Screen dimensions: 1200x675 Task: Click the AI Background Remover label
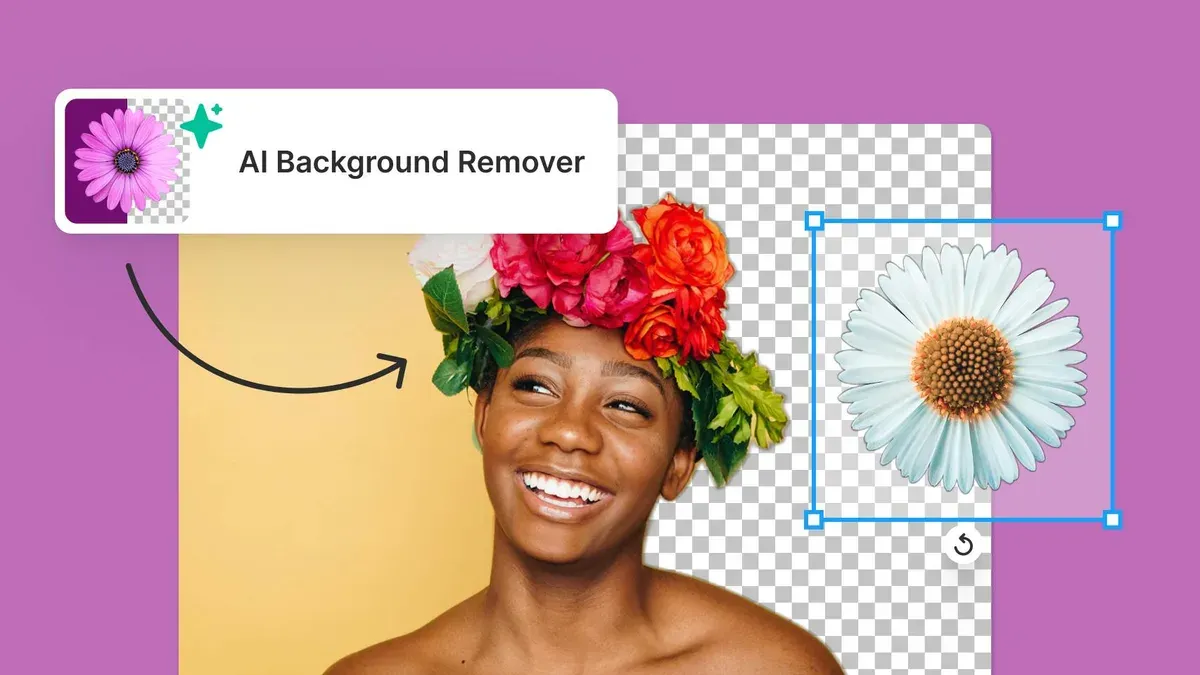[411, 162]
